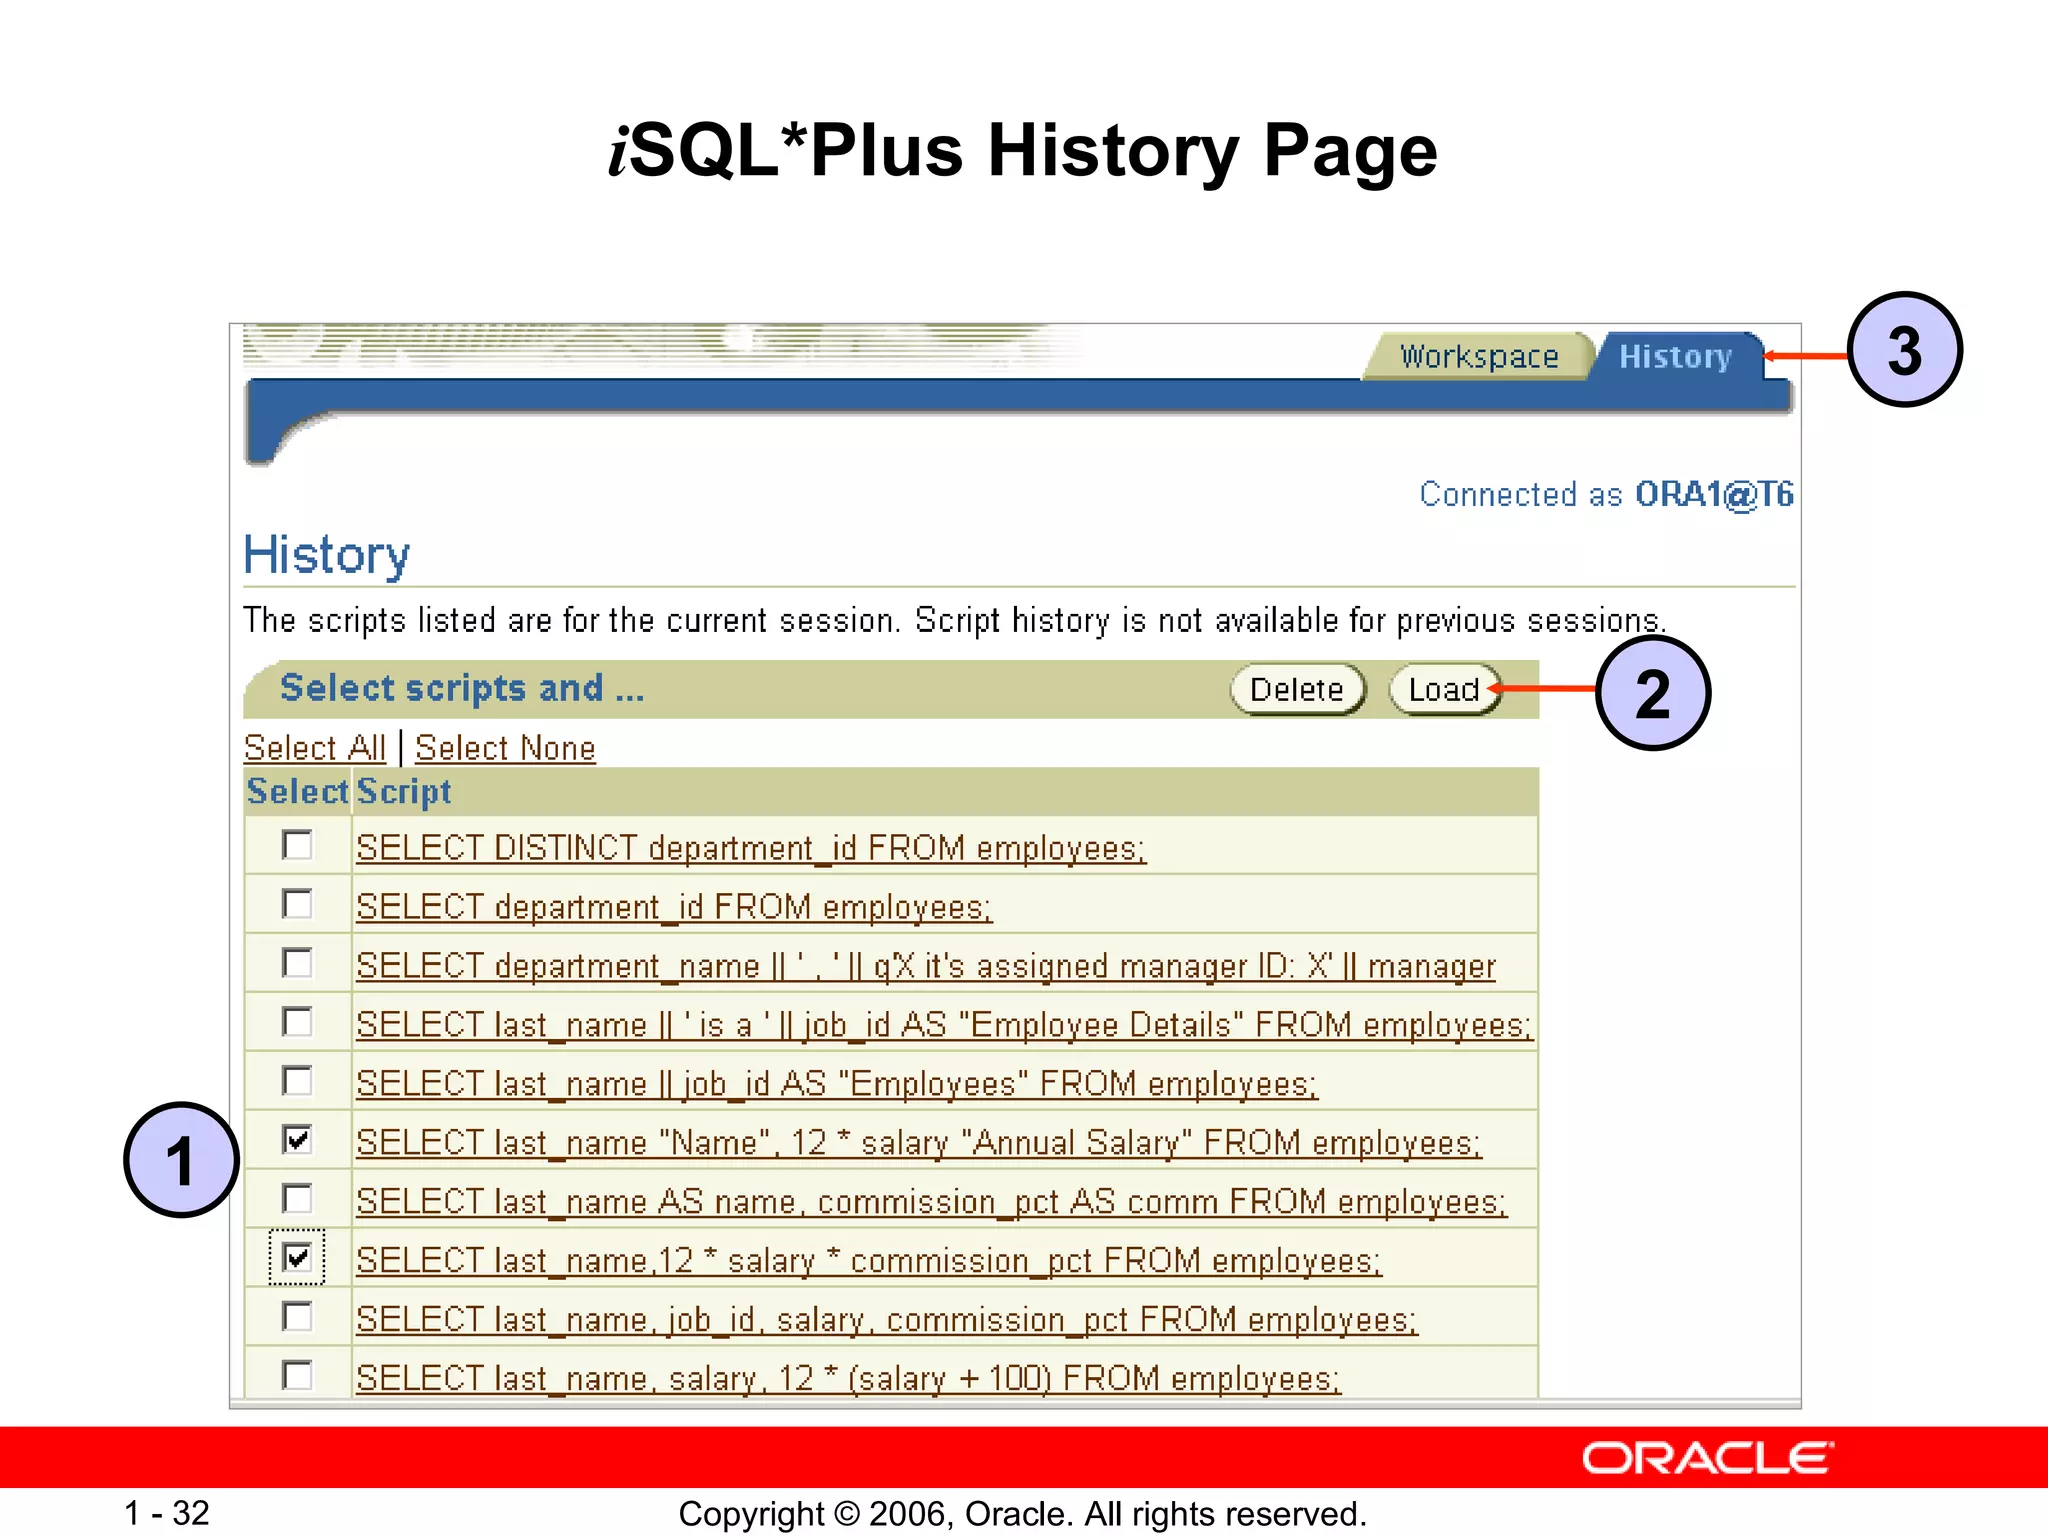Uncheck the salary * commission_pct script checkbox
The image size is (2048, 1536).
(297, 1257)
